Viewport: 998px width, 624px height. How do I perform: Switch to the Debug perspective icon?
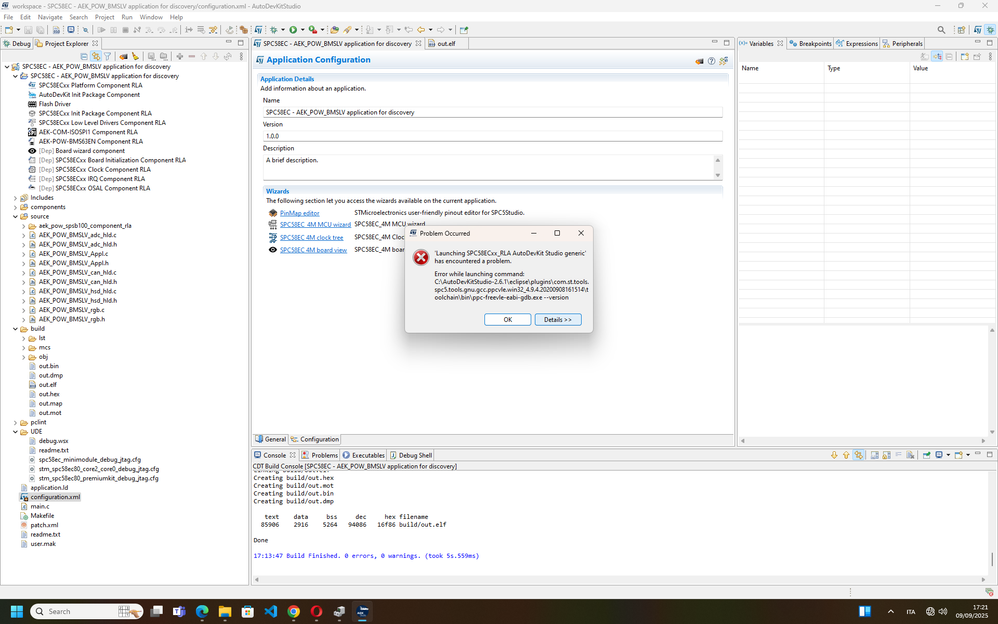[x=990, y=29]
